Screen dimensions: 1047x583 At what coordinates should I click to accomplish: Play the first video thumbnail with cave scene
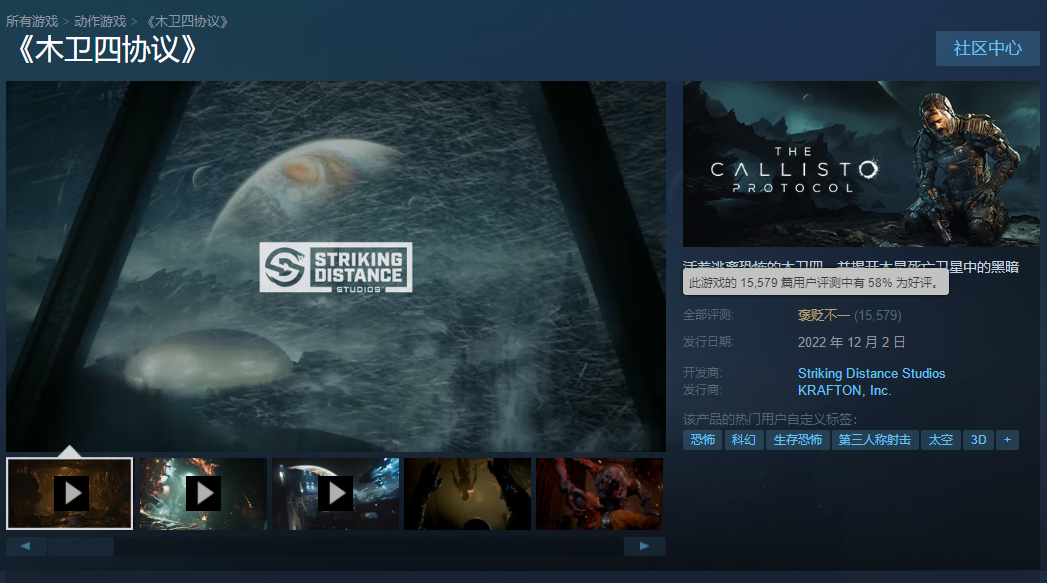(x=69, y=494)
